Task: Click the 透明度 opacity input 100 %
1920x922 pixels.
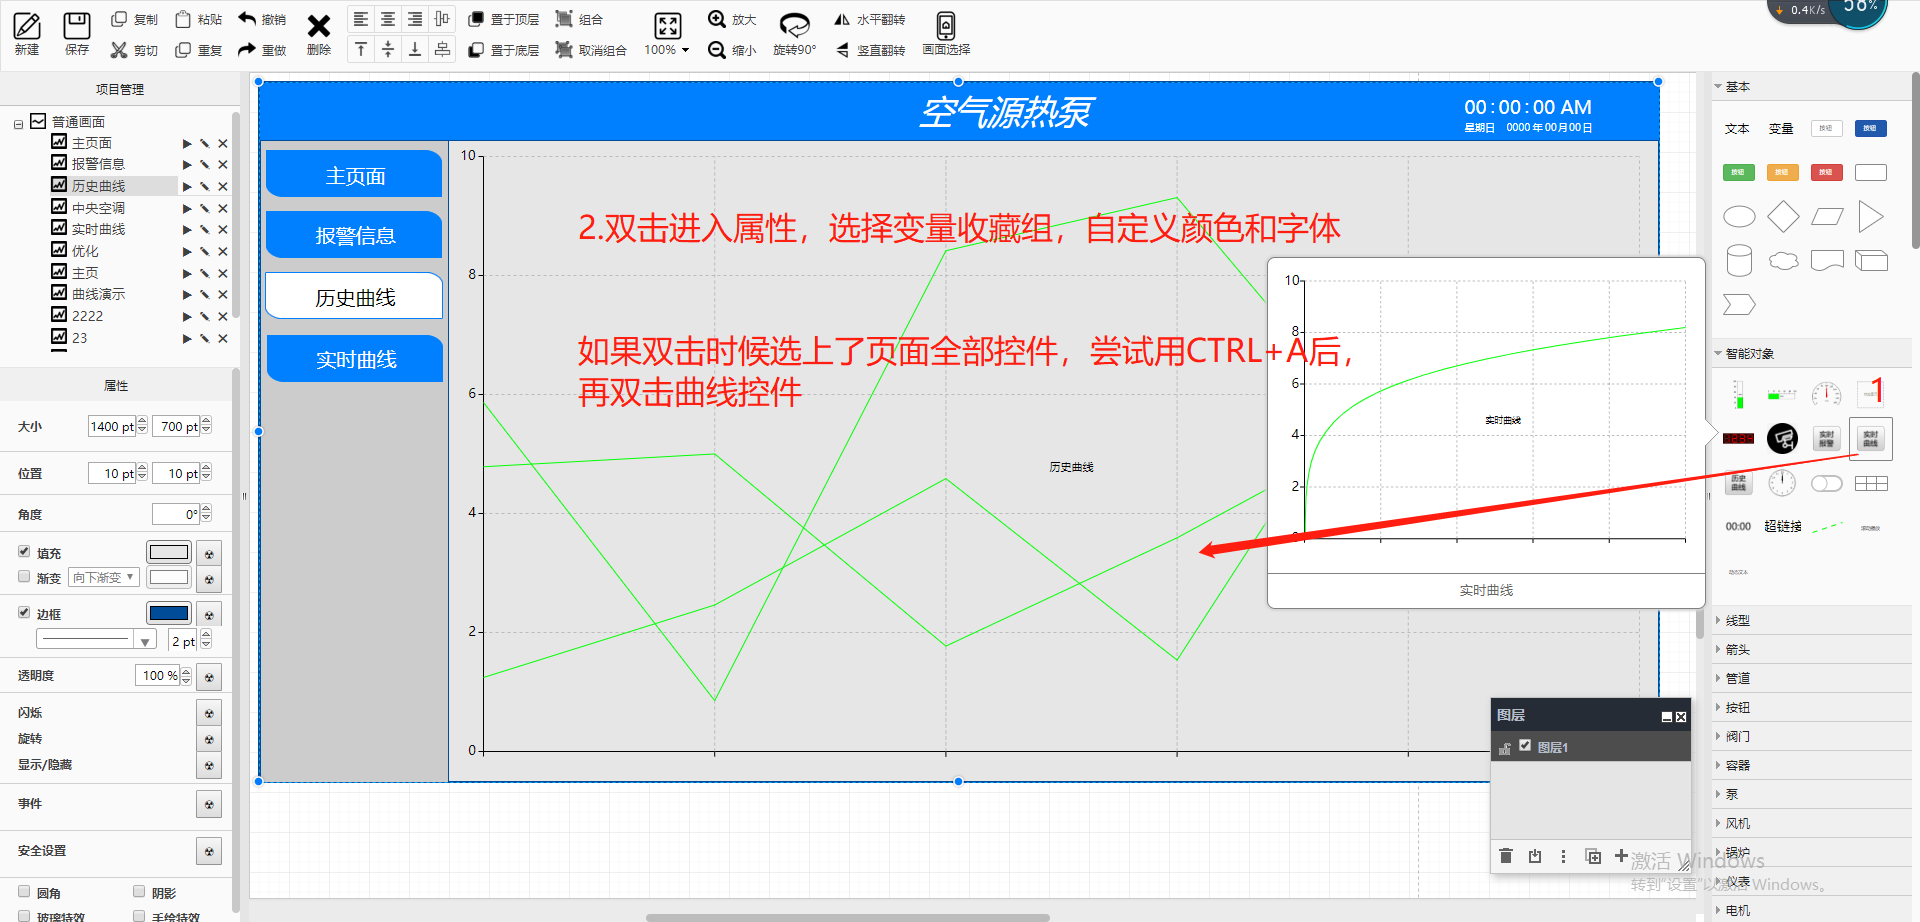Action: [157, 675]
